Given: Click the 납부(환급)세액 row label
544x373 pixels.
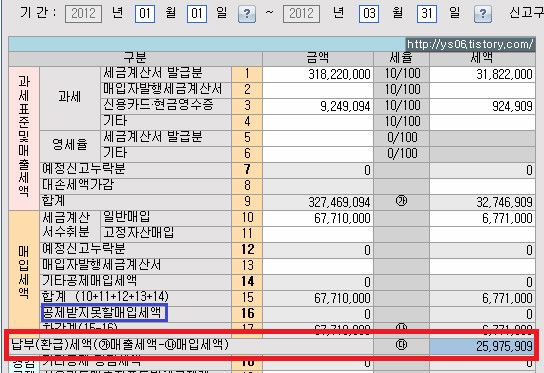Looking at the screenshot, I should (120, 345).
